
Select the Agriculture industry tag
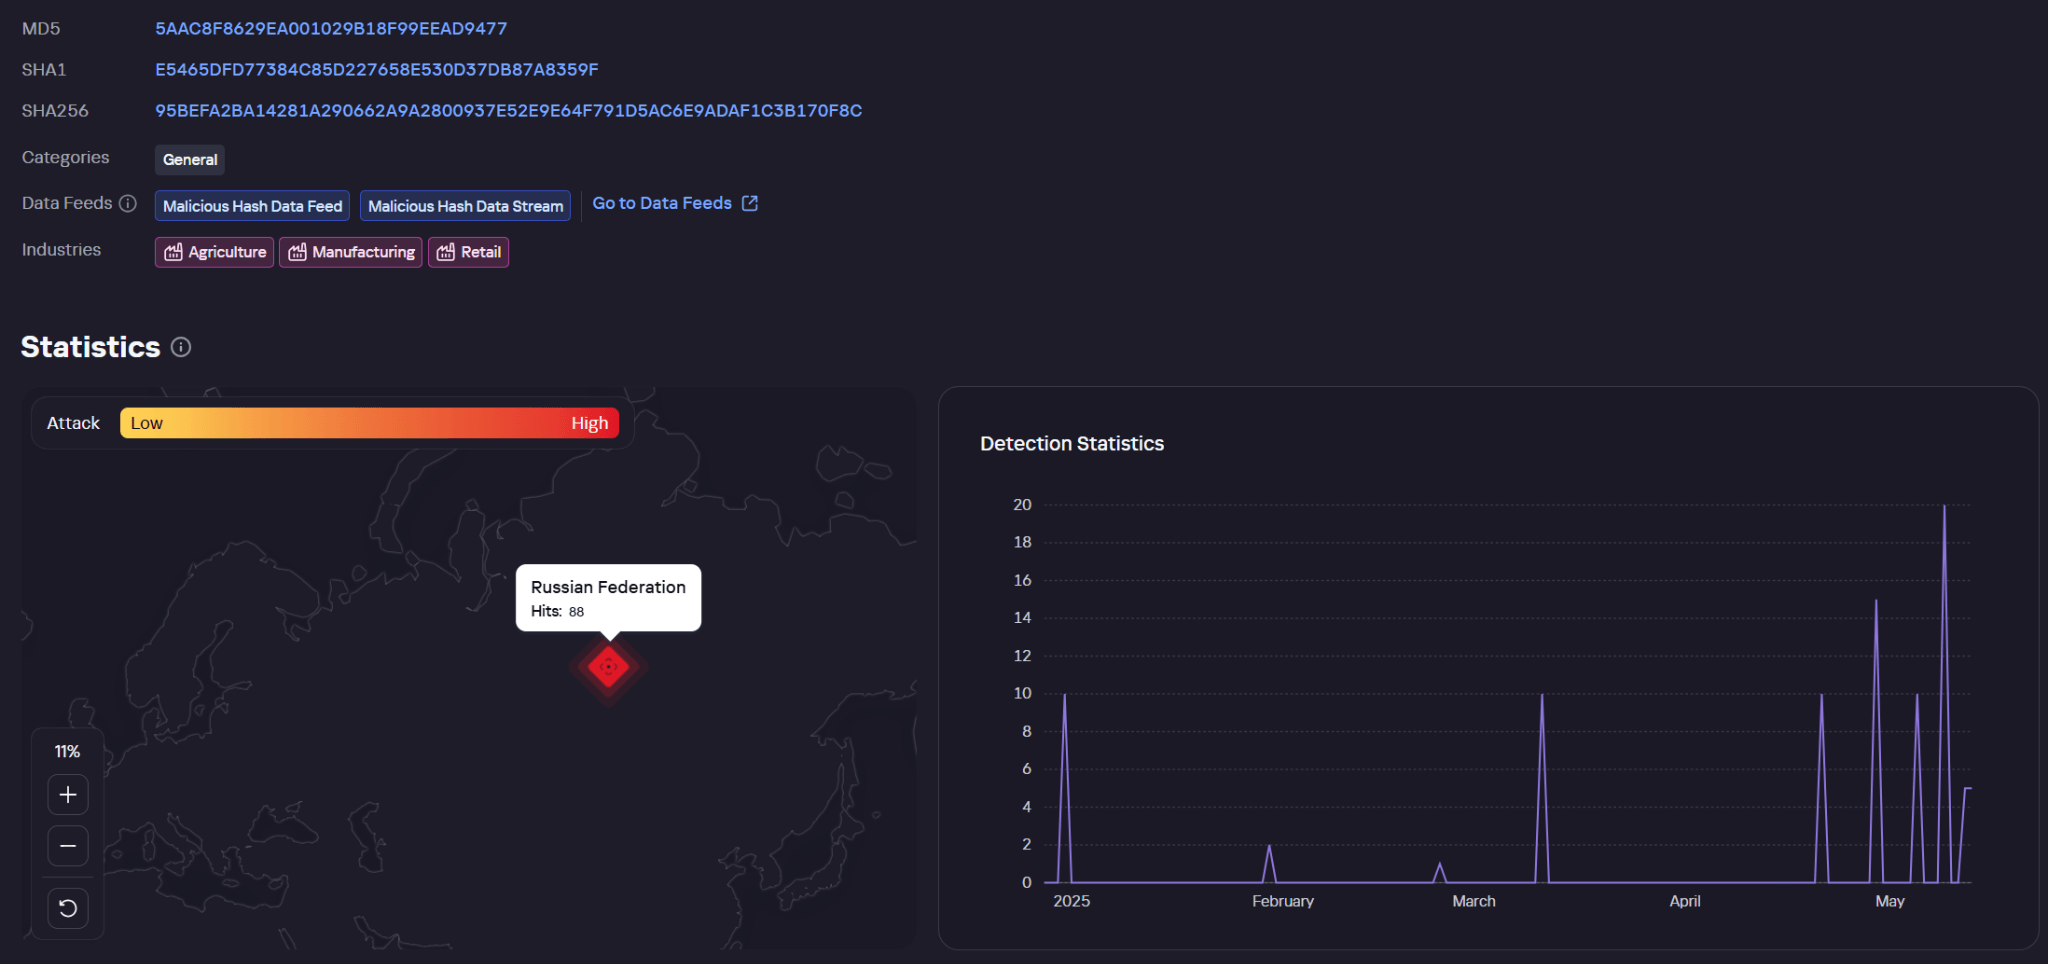point(214,252)
